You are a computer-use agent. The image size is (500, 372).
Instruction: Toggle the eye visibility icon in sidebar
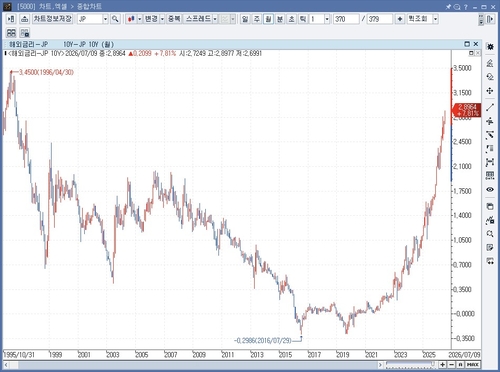pyautogui.click(x=490, y=189)
